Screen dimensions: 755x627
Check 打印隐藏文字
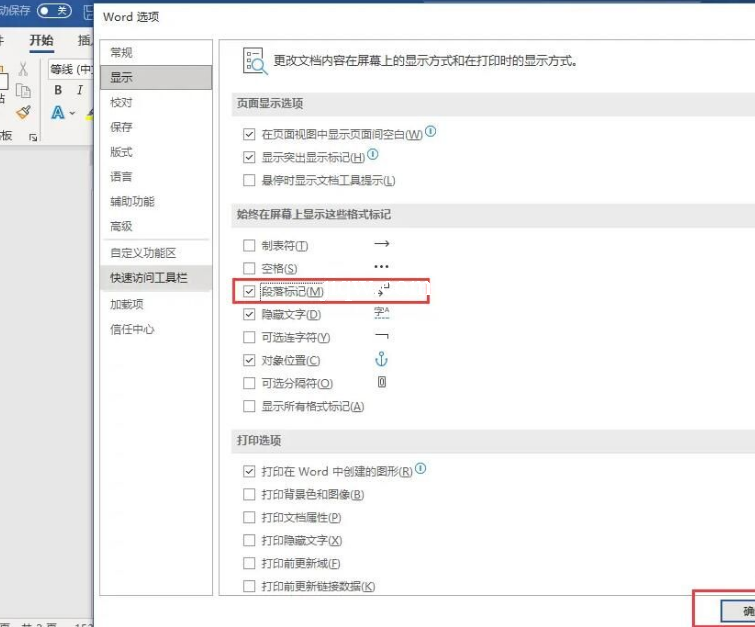(x=249, y=540)
